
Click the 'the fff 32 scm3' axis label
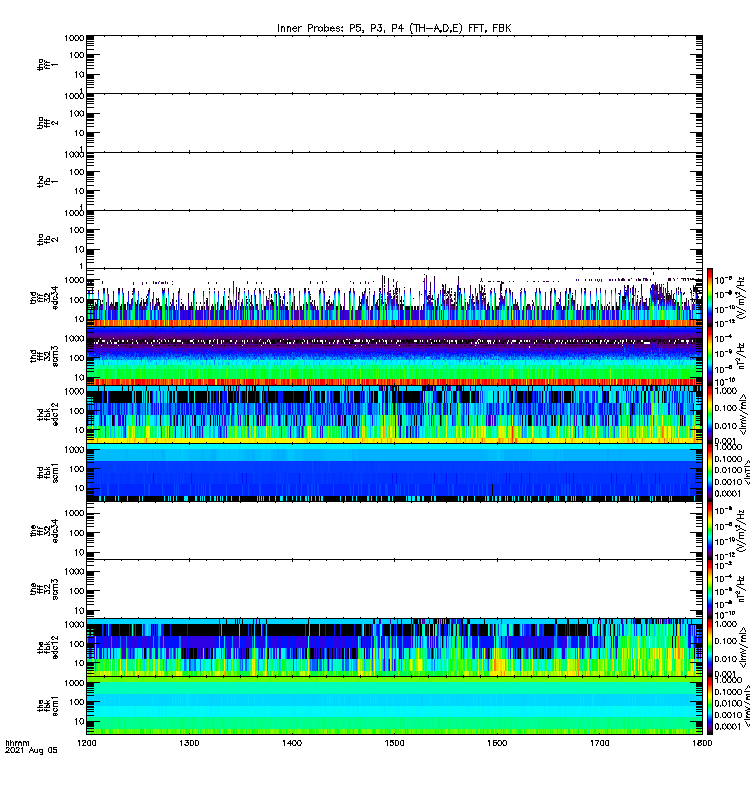point(44,589)
